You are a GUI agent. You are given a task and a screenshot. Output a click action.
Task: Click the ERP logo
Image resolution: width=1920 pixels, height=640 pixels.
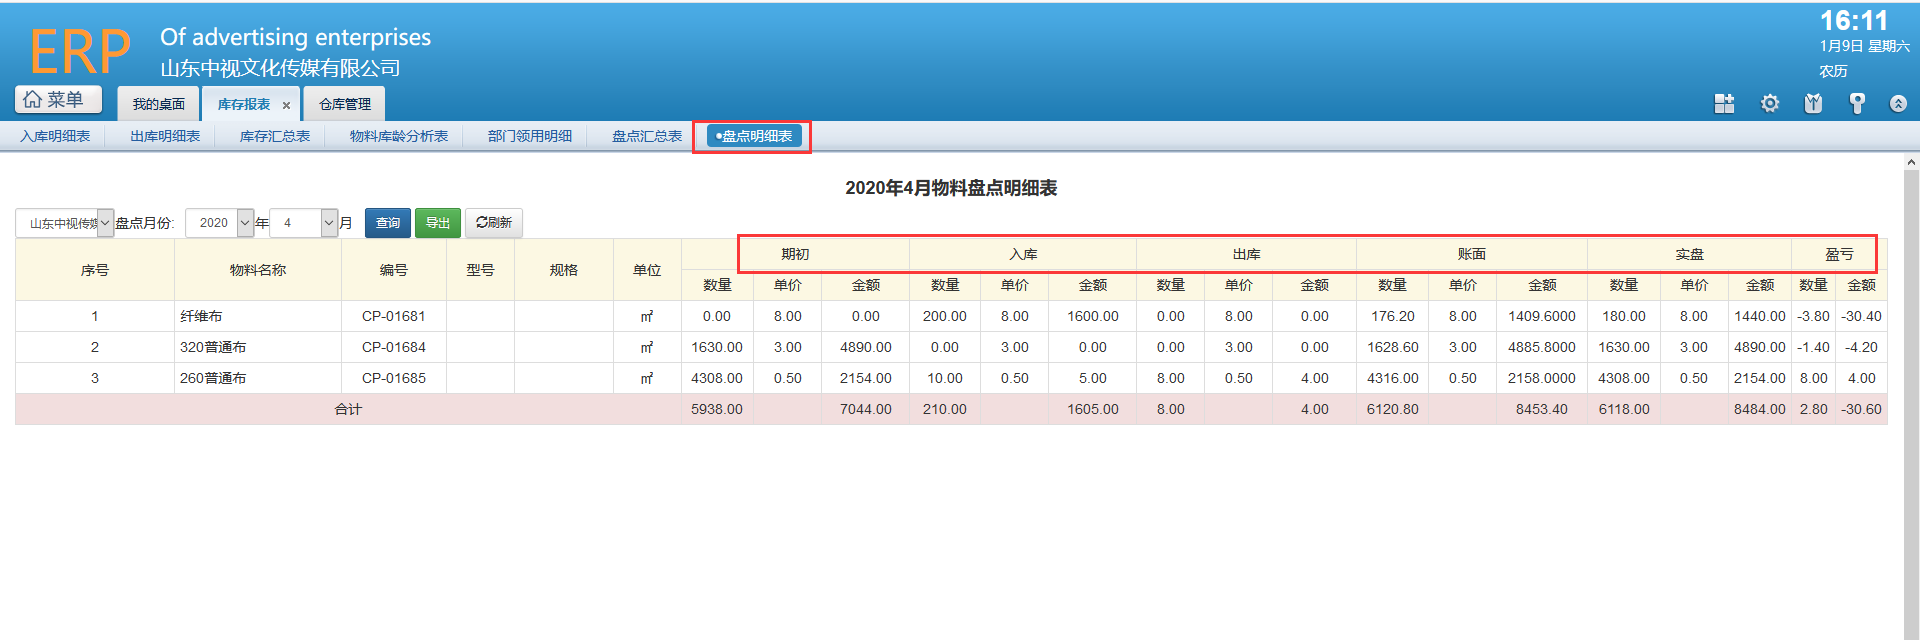click(80, 51)
